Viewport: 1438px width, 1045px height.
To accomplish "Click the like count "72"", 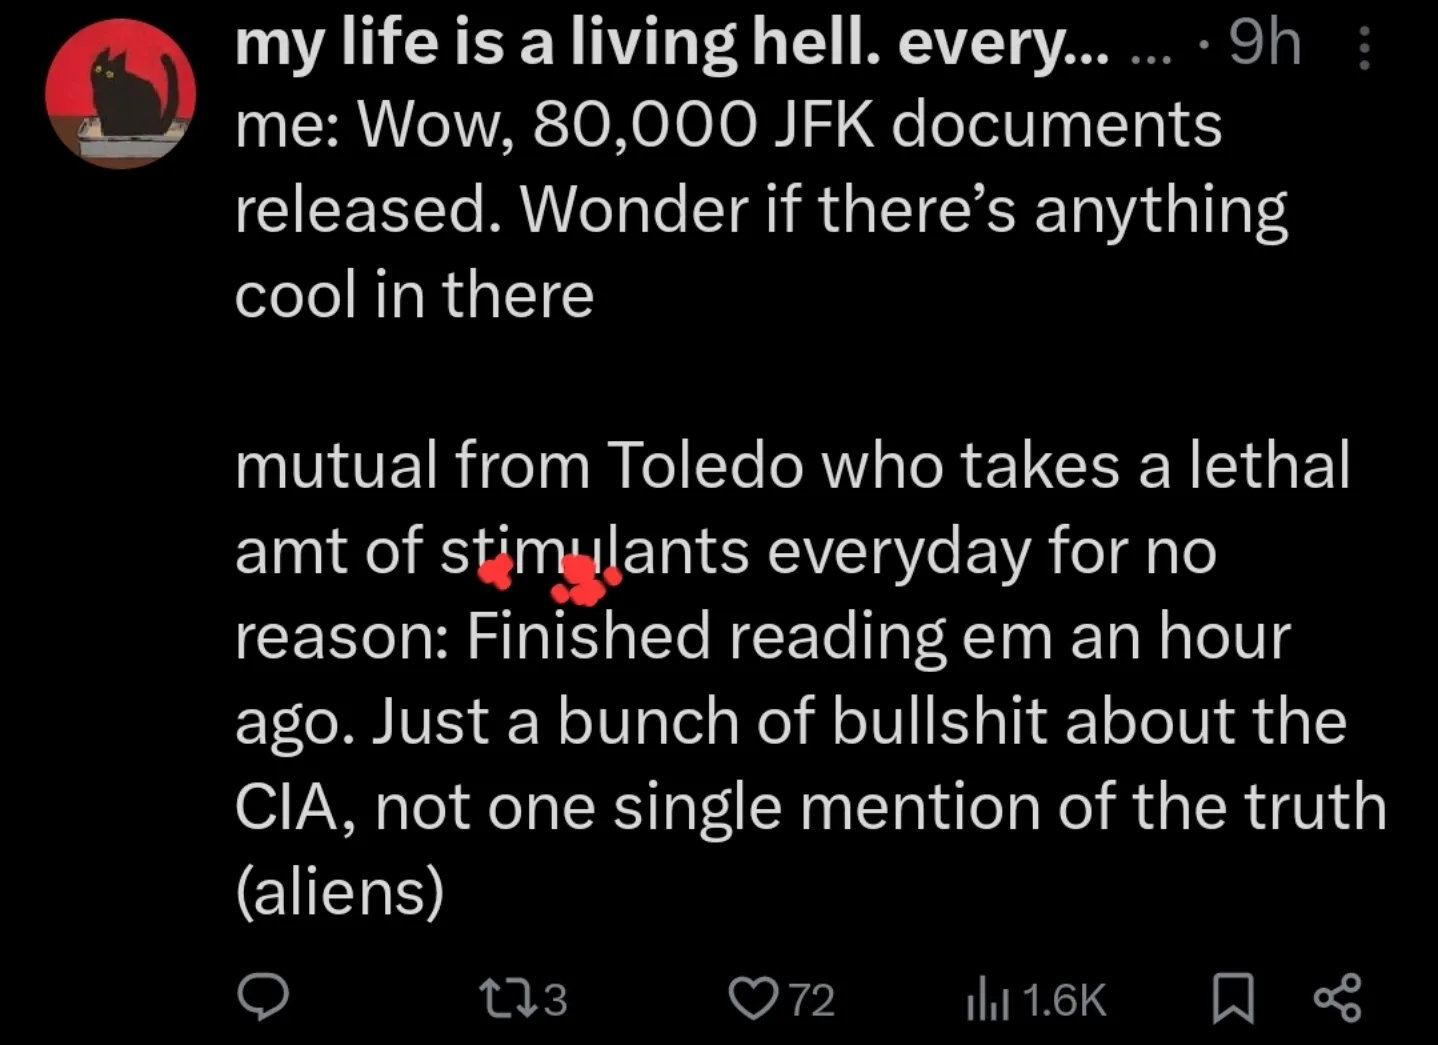I will (x=812, y=999).
